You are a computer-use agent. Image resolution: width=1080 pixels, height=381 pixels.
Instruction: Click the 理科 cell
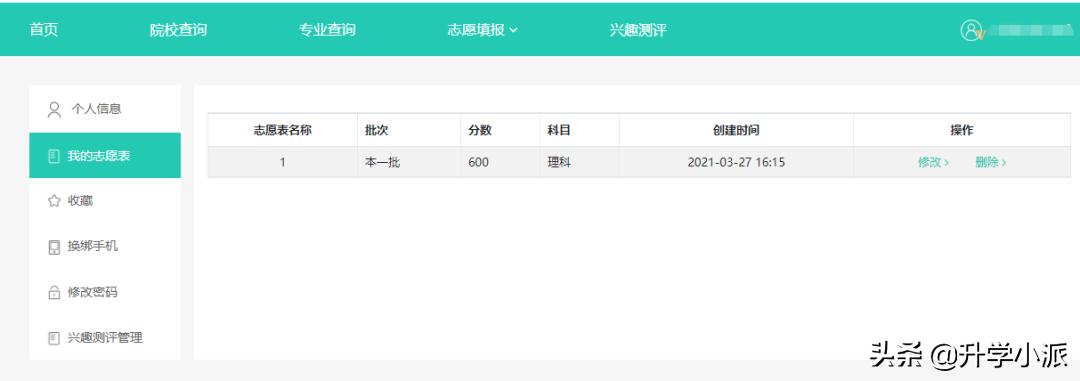pos(579,163)
